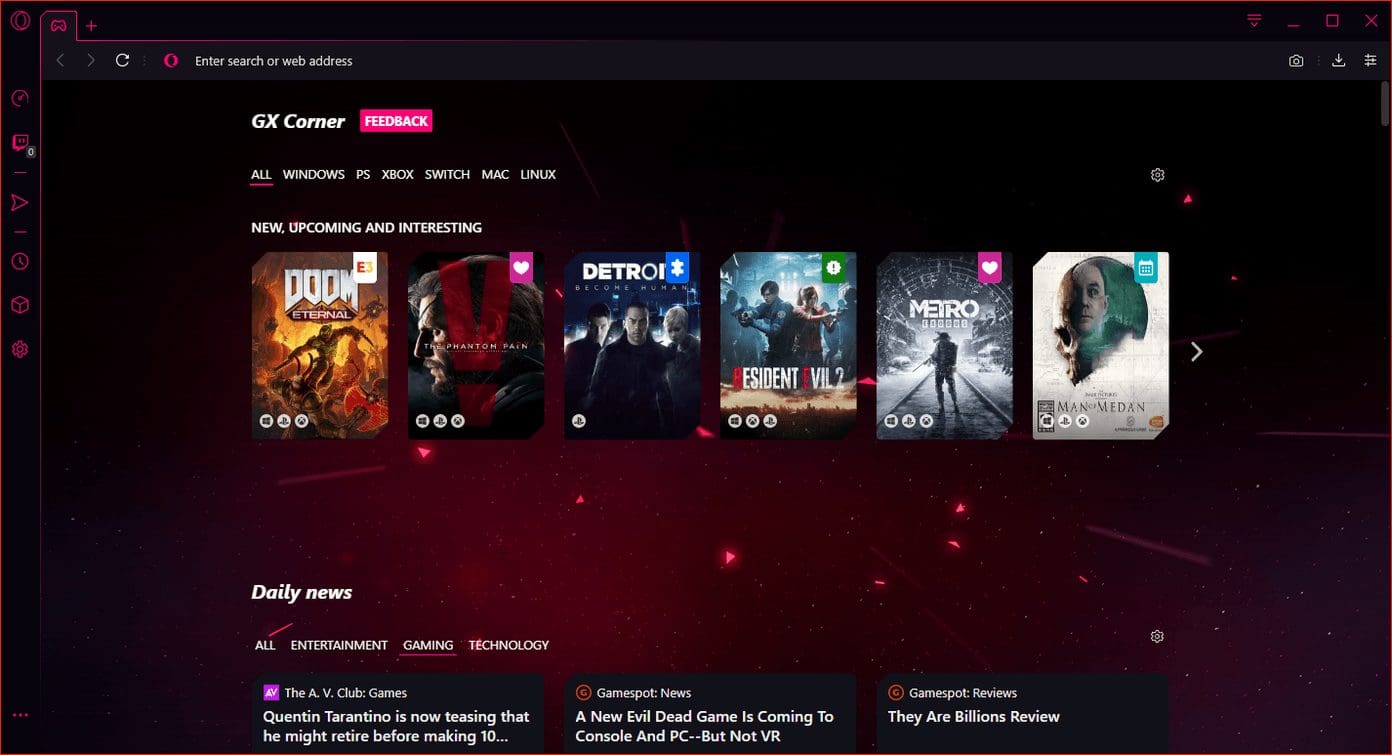Click puzzle badge on Detroit card
Image resolution: width=1392 pixels, height=755 pixels.
[677, 267]
